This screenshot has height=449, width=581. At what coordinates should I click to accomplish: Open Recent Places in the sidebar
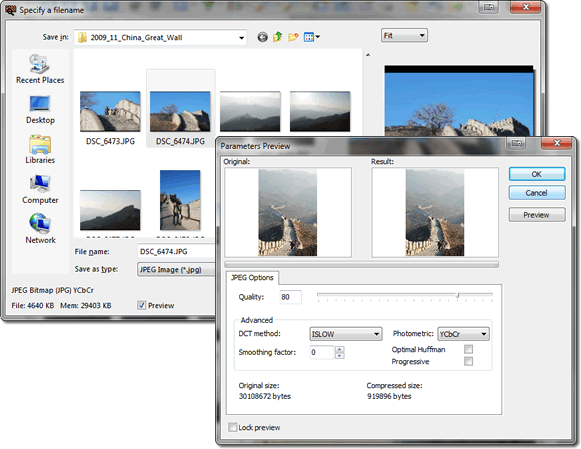[40, 69]
